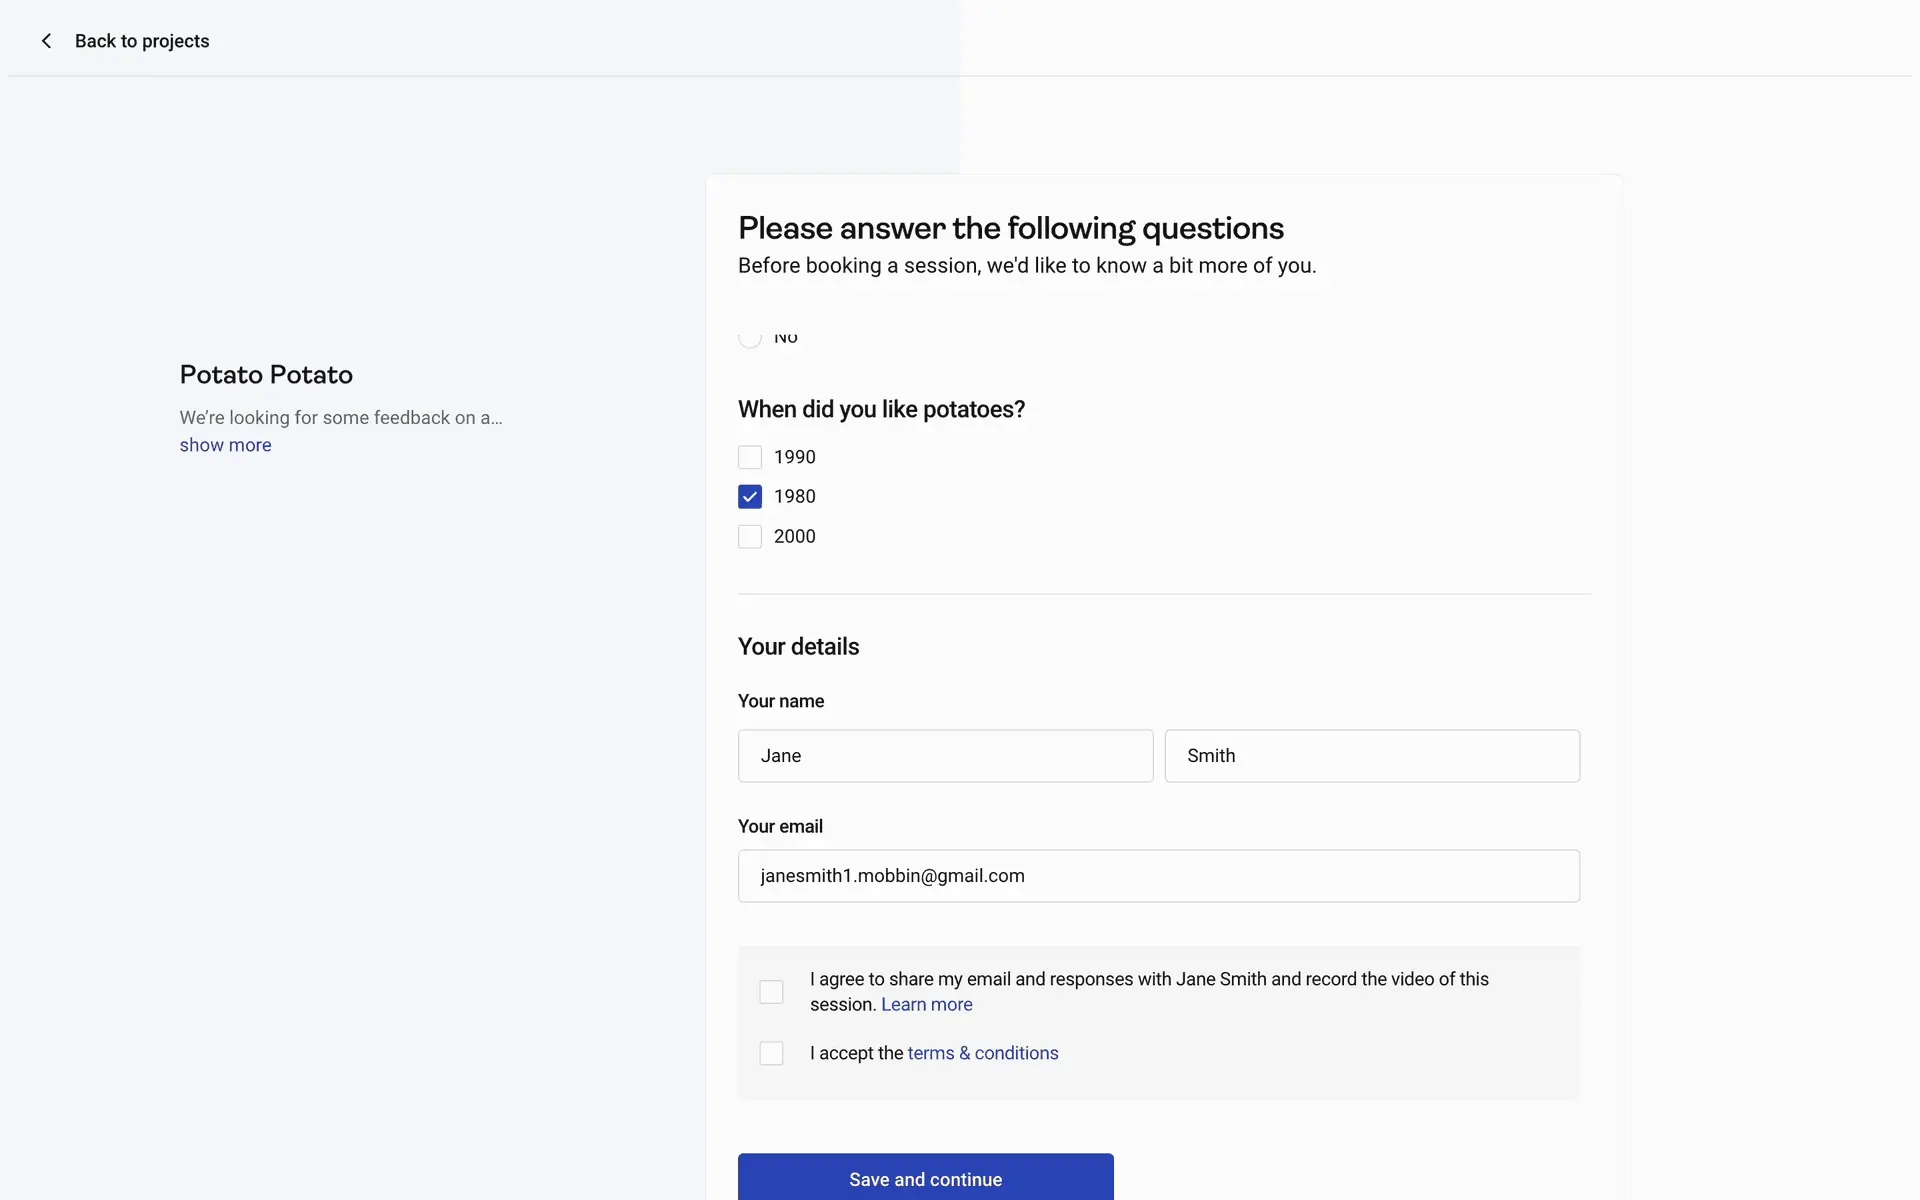
Task: Go back to projects via text link
Action: [142, 41]
